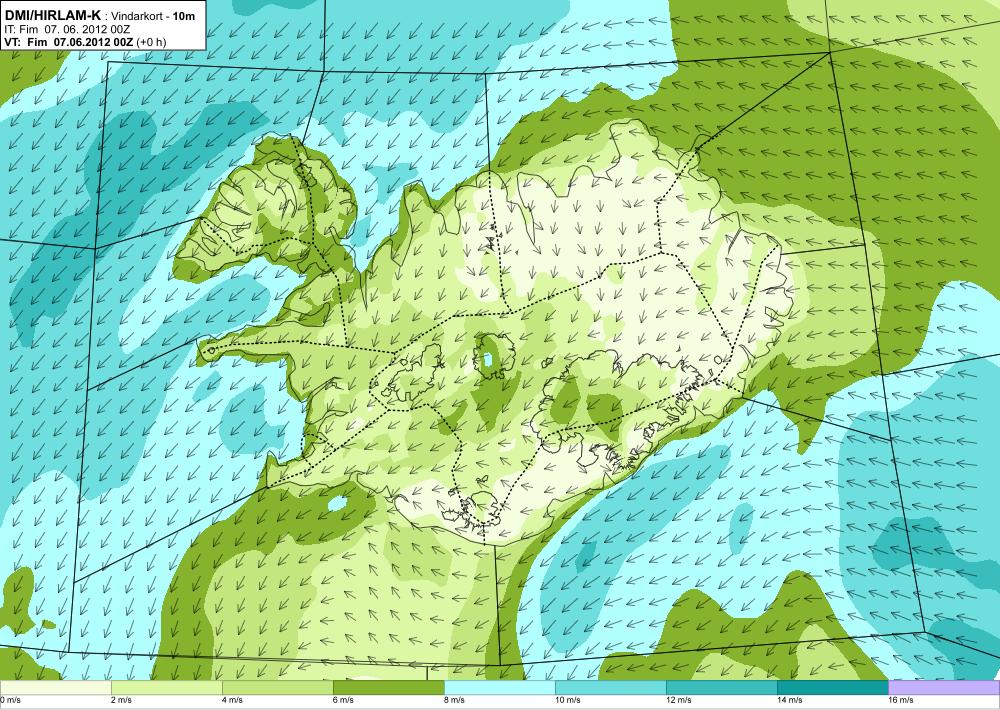Viewport: 1000px width, 710px height.
Task: Click the 0–2 m/s pale legend swatch
Action: click(55, 688)
